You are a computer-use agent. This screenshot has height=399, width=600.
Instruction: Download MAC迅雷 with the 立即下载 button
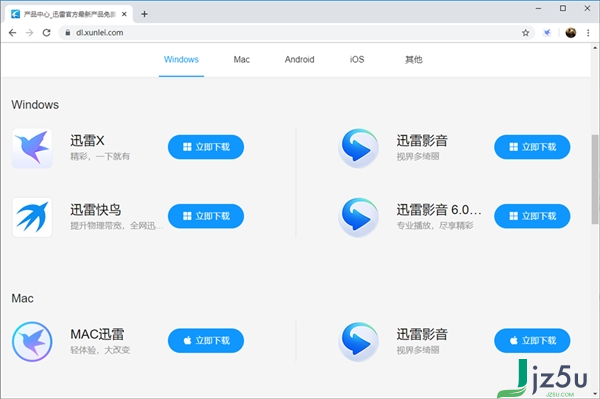coord(206,340)
